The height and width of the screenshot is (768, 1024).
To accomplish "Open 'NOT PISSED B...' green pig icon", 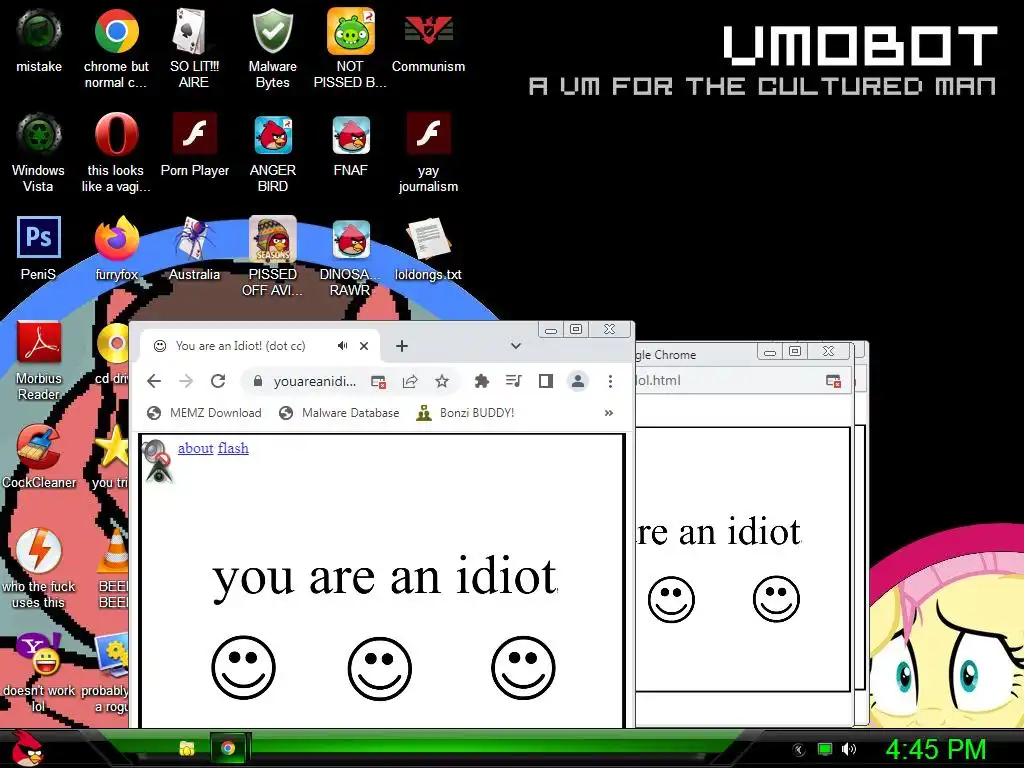I will click(x=350, y=49).
